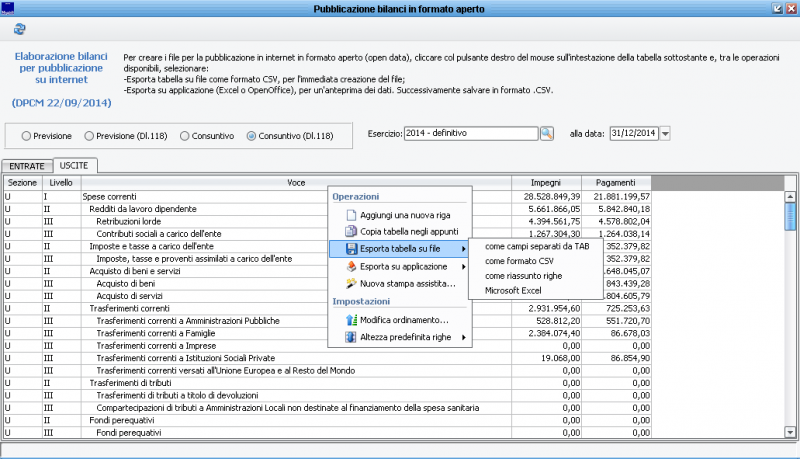The height and width of the screenshot is (459, 800).
Task: Click the 'Copia tabella negli appunti' icon
Action: coord(350,232)
